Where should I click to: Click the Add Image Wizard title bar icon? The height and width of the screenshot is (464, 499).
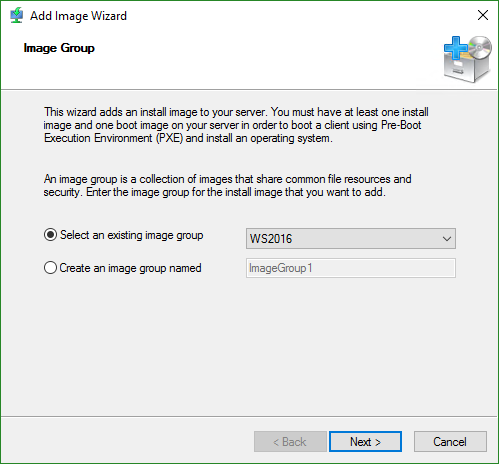(17, 15)
